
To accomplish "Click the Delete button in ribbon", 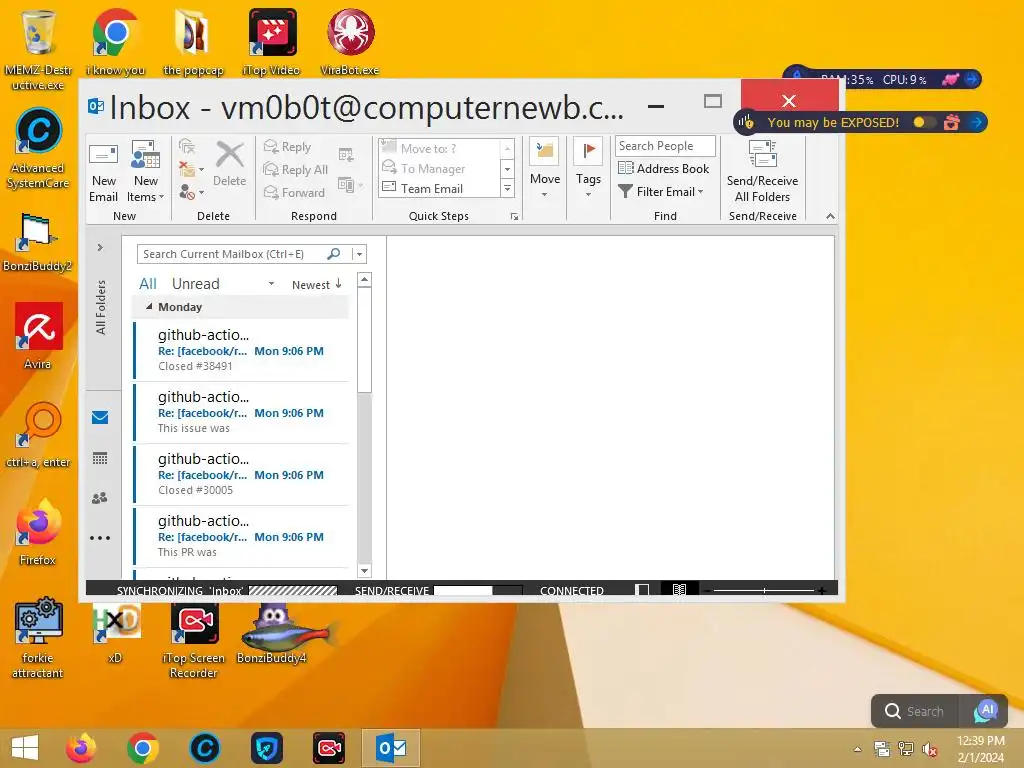I will coord(229,165).
